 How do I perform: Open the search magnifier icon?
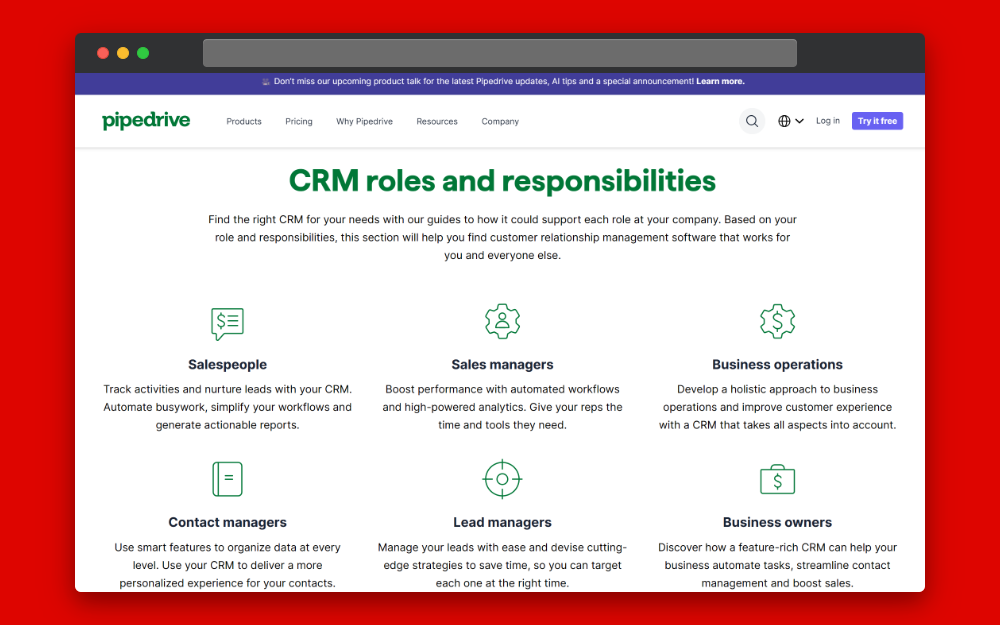[x=752, y=121]
